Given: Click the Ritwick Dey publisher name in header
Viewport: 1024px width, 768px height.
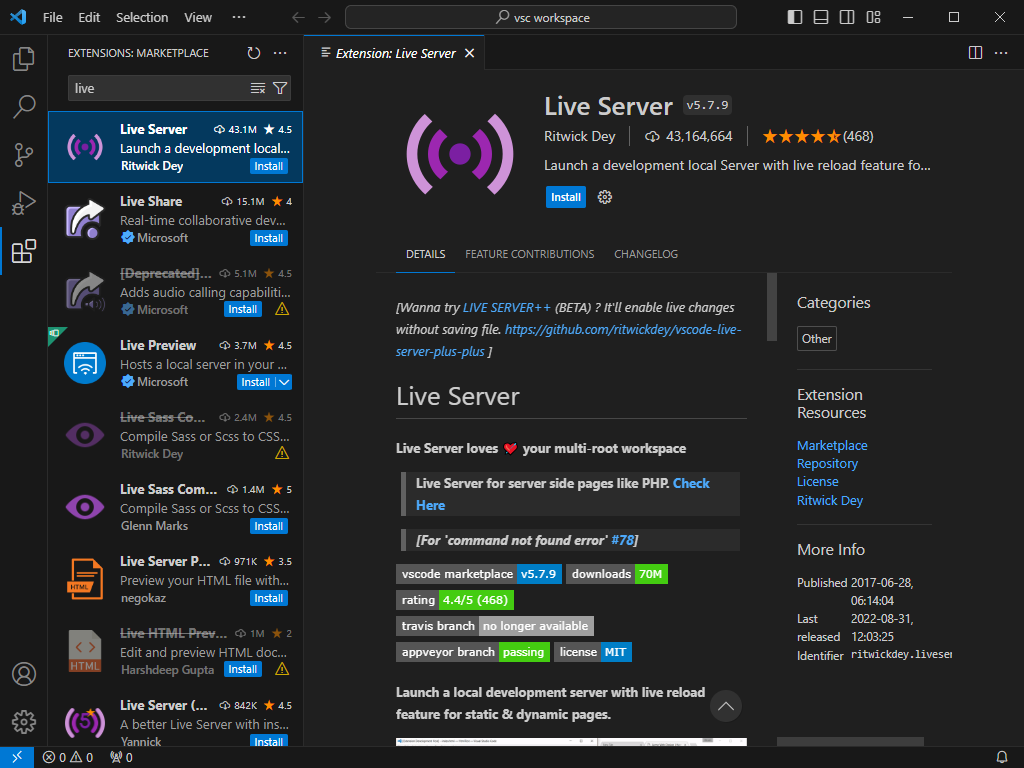Looking at the screenshot, I should pyautogui.click(x=580, y=136).
